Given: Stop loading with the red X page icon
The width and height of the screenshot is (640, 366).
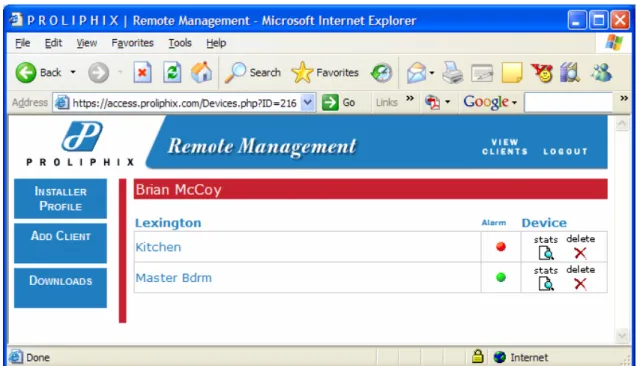Looking at the screenshot, I should coord(142,73).
